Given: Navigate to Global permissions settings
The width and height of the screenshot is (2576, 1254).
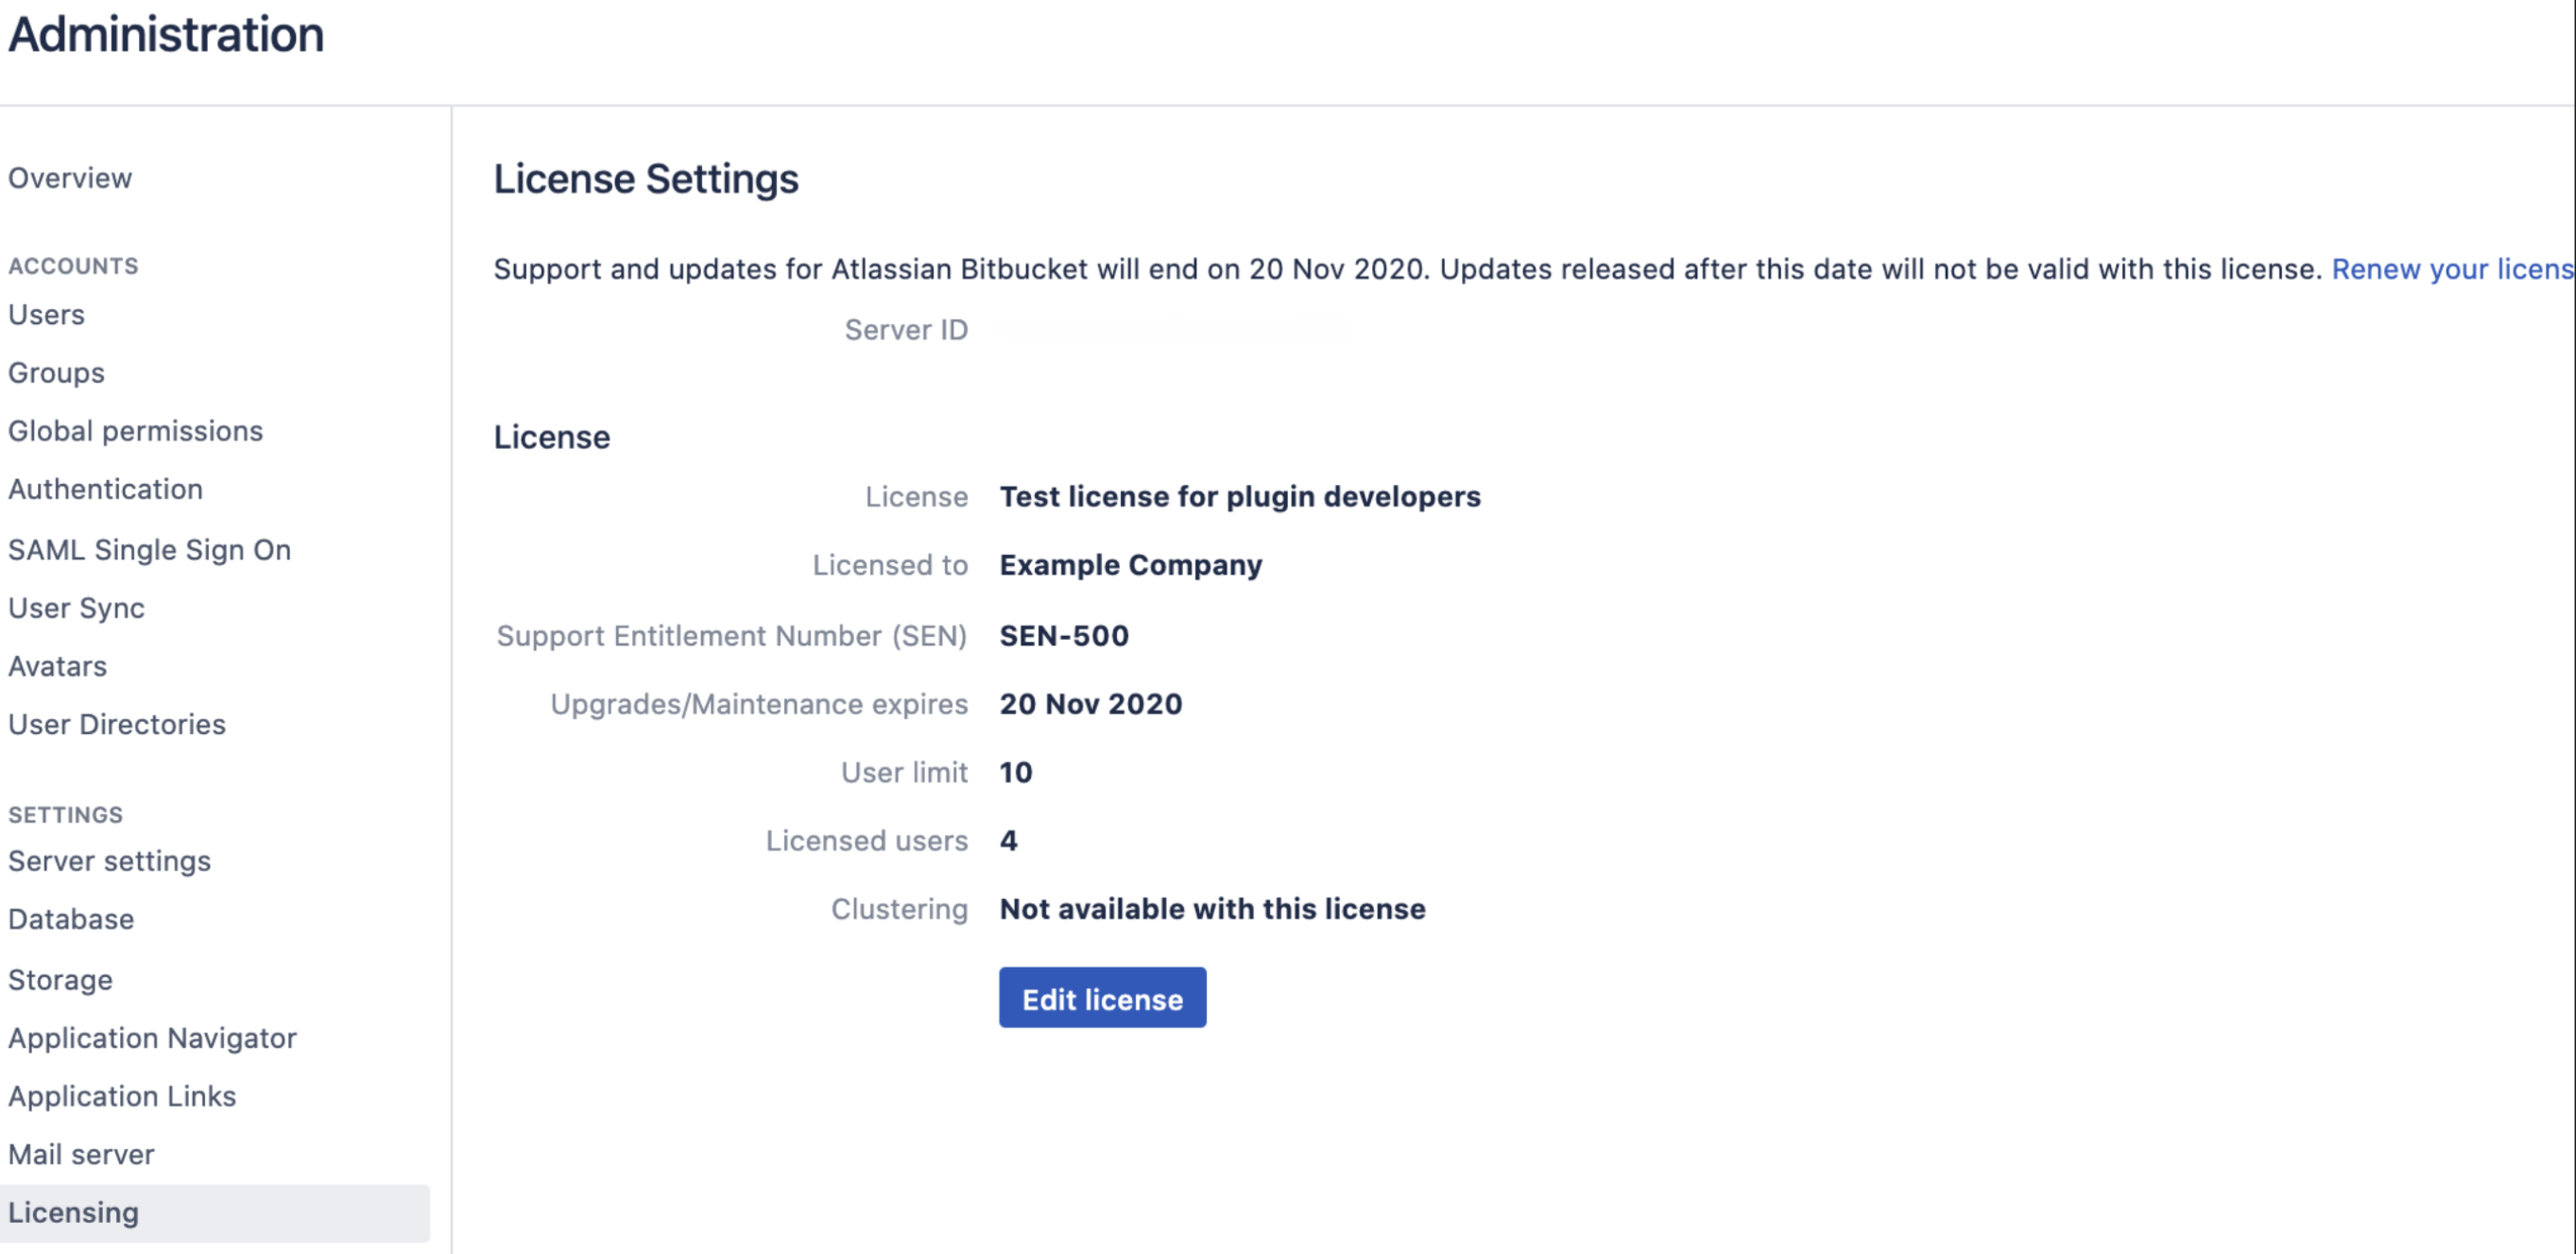Looking at the screenshot, I should pos(135,431).
